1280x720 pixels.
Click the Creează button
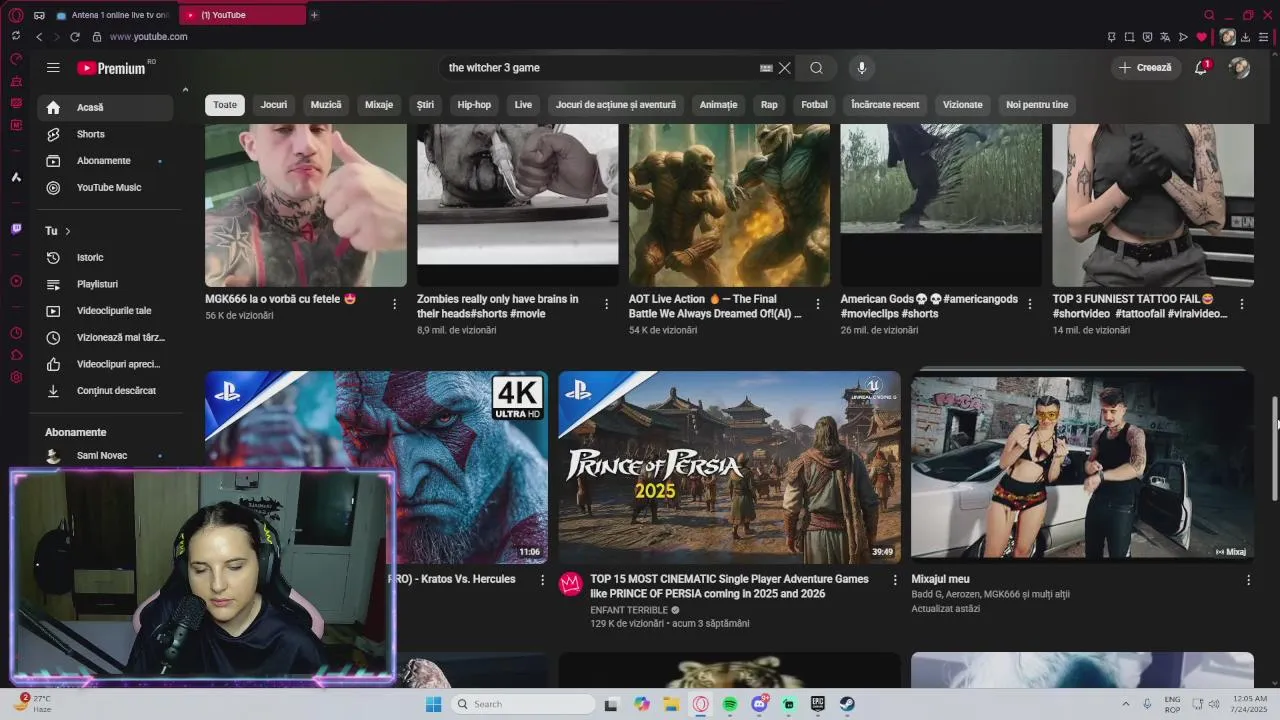(1146, 68)
